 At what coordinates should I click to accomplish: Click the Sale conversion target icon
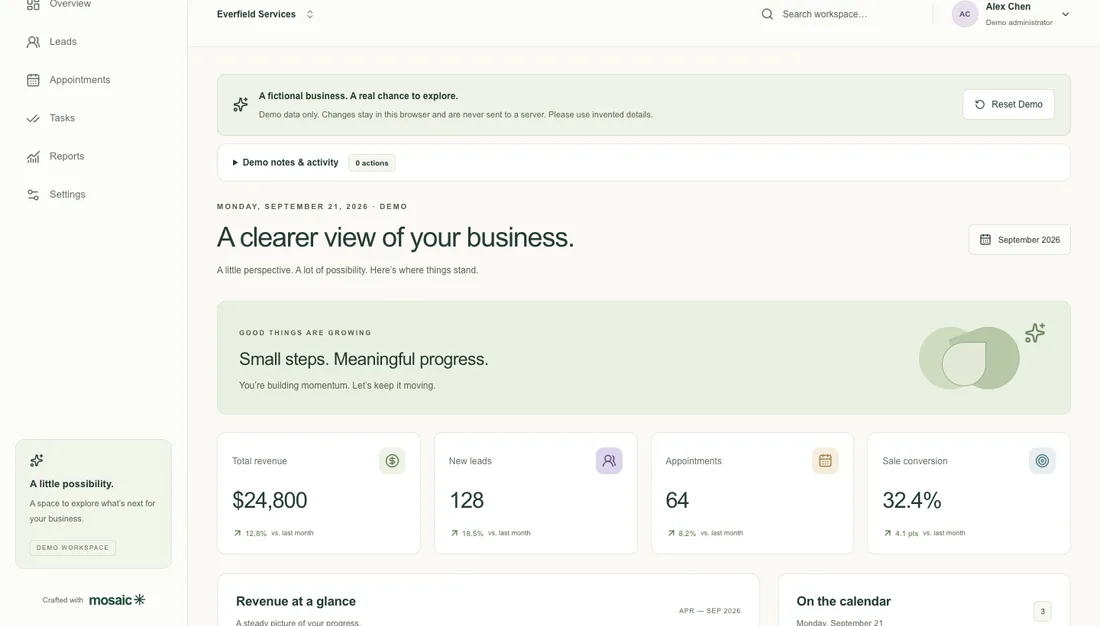click(x=1042, y=461)
